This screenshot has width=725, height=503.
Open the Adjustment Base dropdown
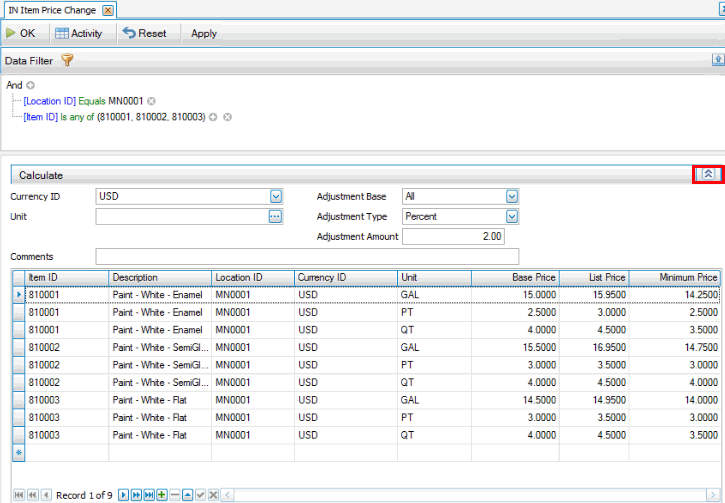coord(512,197)
